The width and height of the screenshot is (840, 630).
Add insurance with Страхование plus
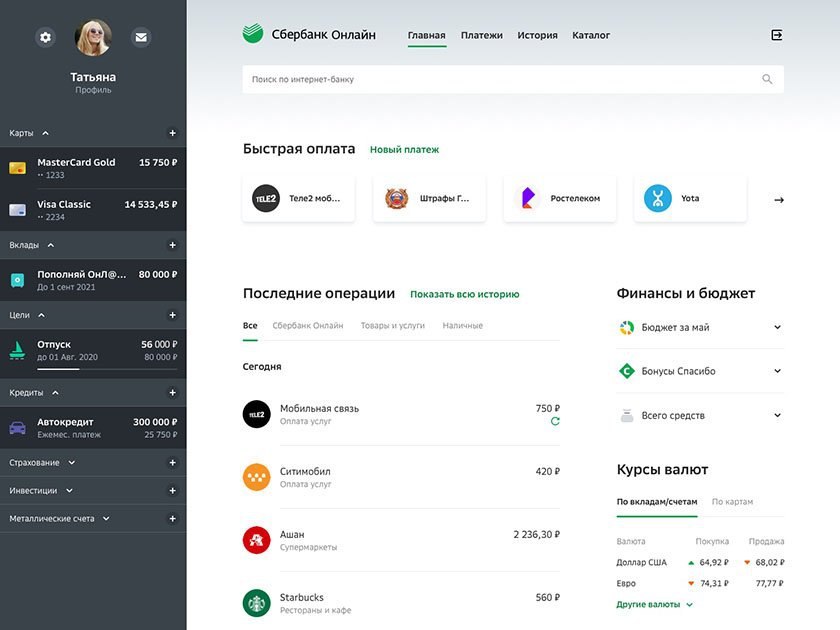(172, 462)
